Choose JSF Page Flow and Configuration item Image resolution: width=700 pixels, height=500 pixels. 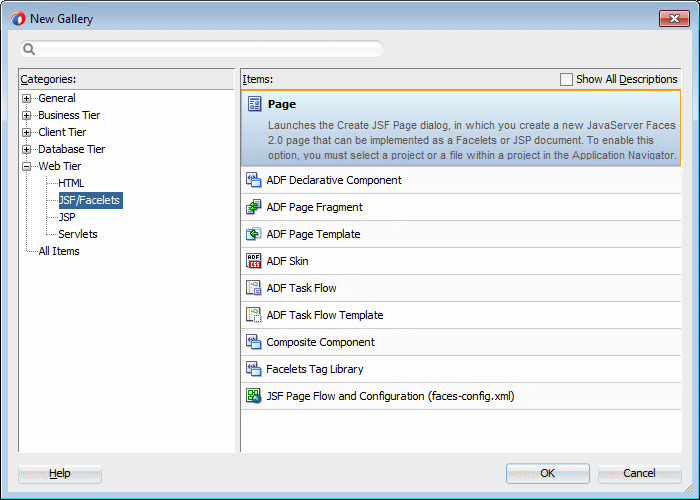tap(461, 396)
